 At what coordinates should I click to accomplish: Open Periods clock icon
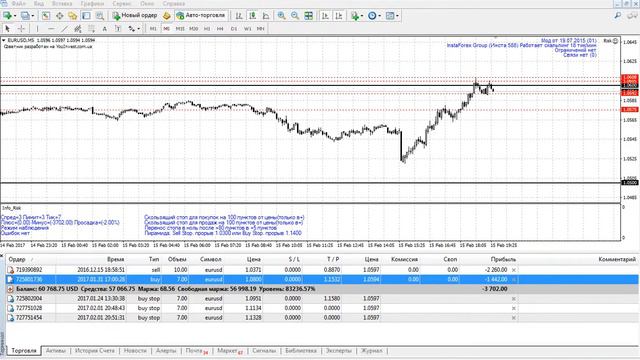pos(372,16)
